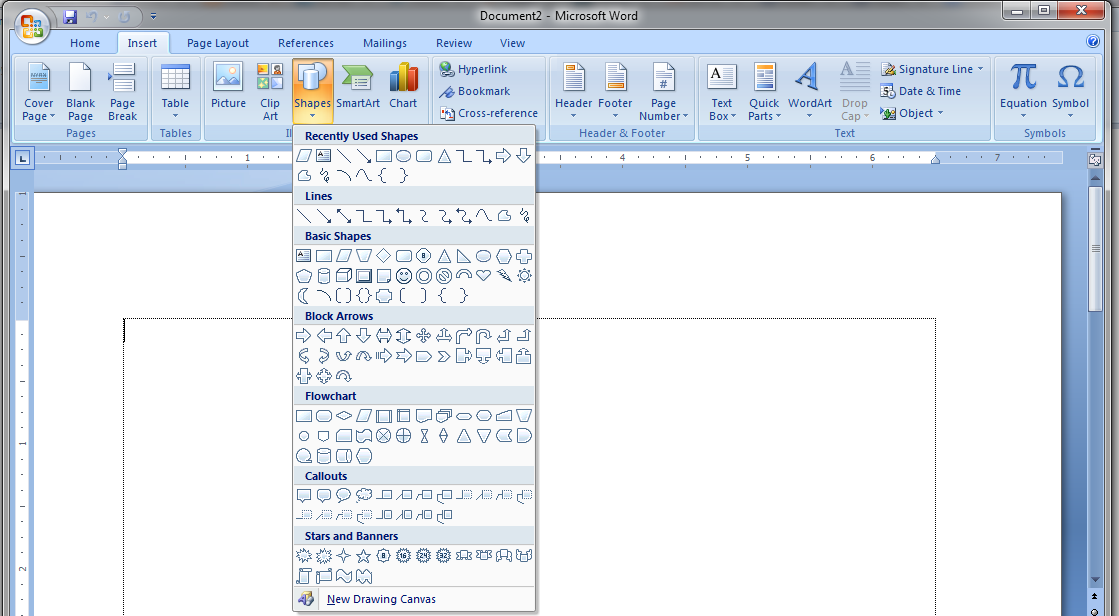
Task: Open the WordArt gallery
Action: tap(810, 94)
